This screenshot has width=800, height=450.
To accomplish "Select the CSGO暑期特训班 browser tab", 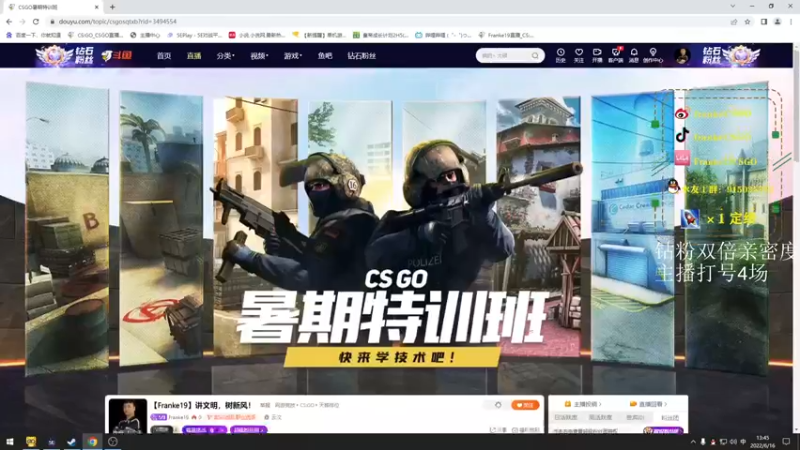I will point(51,7).
